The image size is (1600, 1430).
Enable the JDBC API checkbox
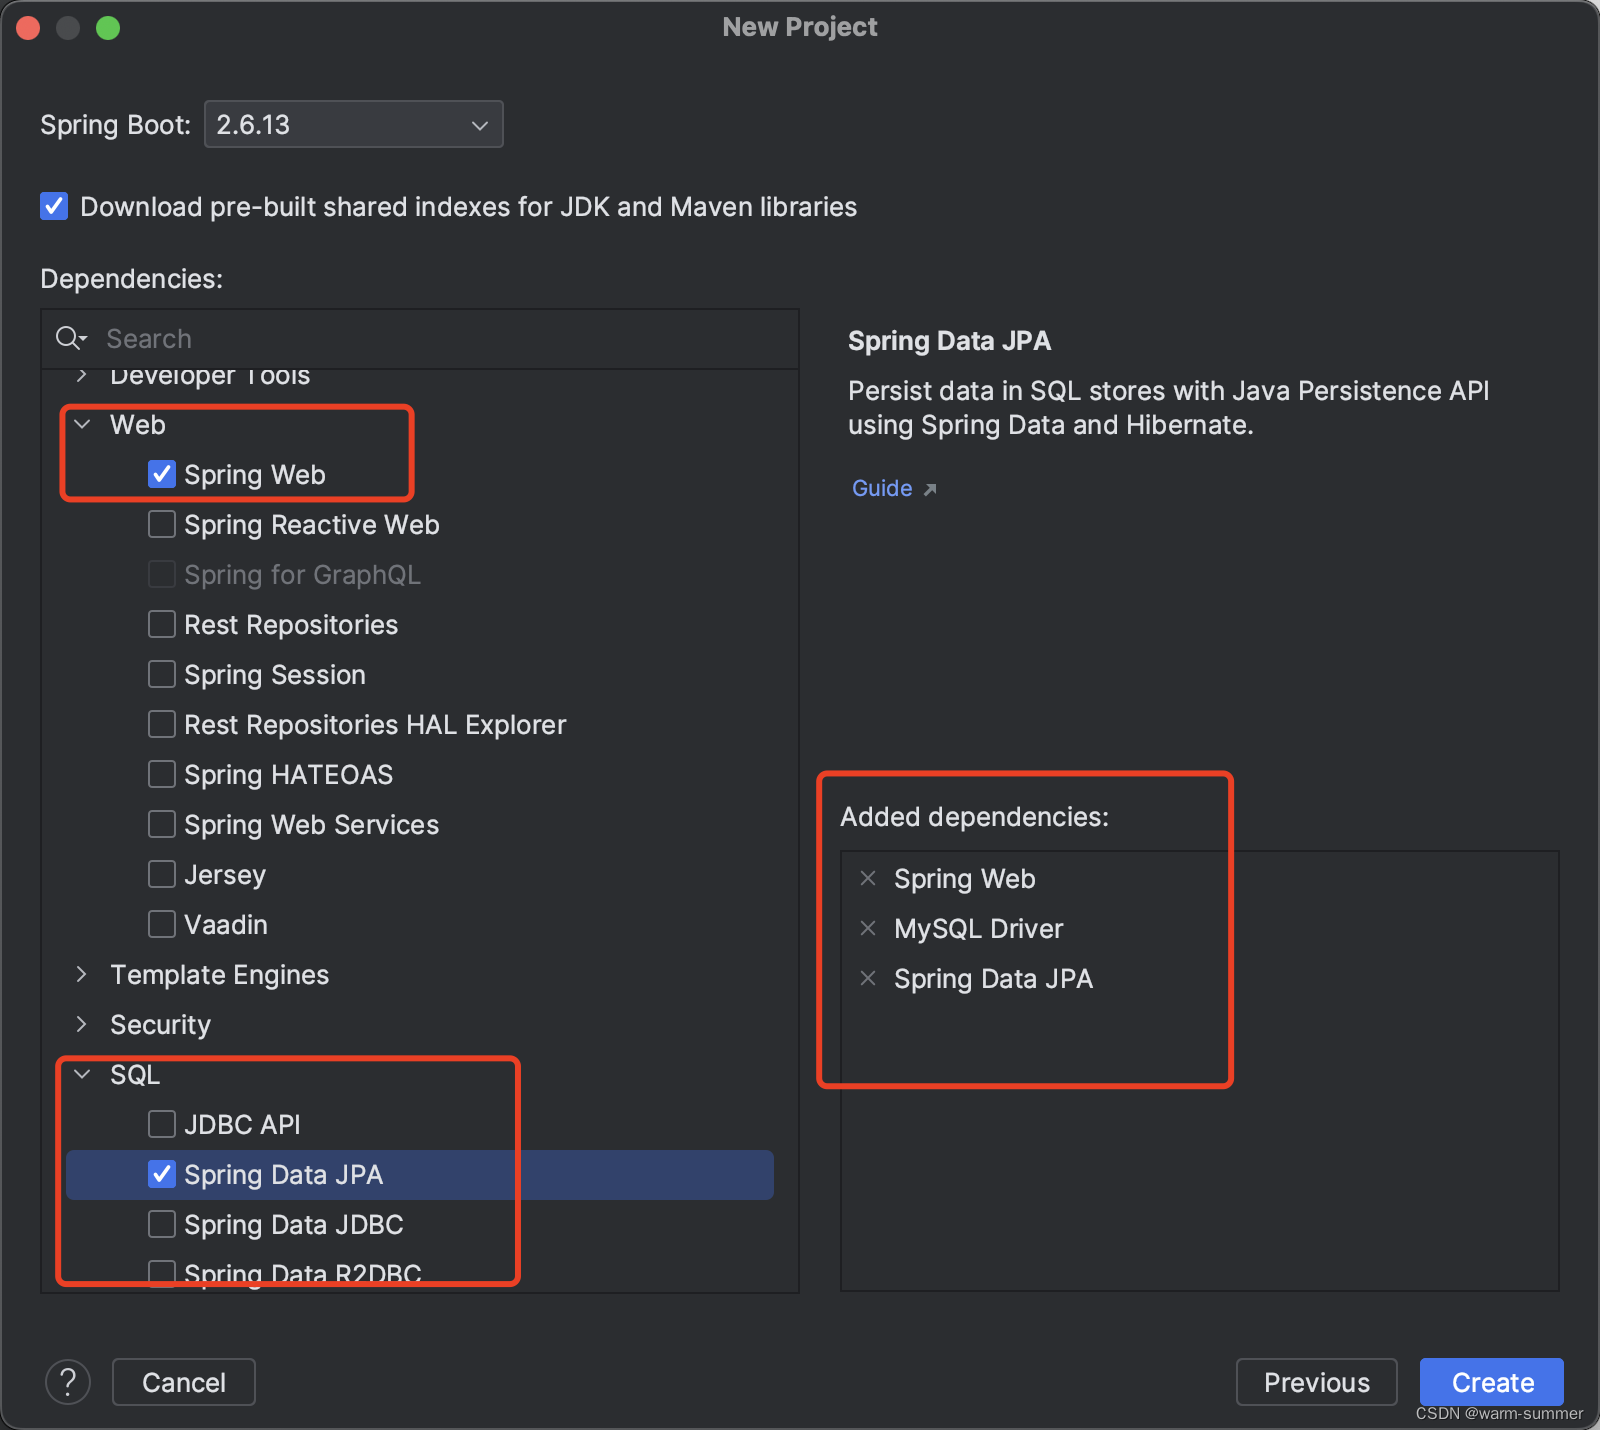(x=162, y=1124)
